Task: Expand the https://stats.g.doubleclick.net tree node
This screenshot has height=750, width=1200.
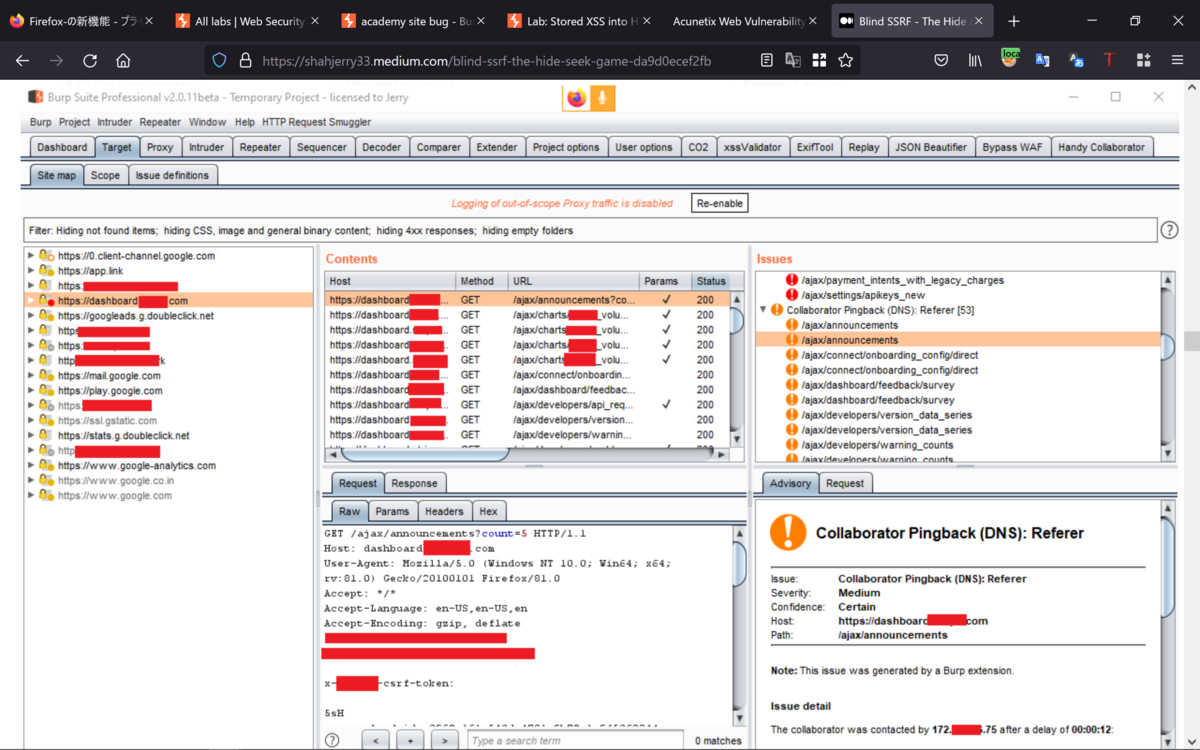Action: point(31,436)
